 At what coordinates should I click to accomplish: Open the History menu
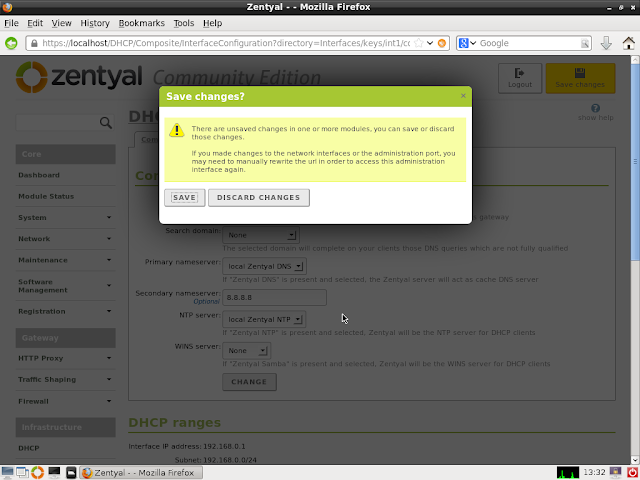pos(95,23)
